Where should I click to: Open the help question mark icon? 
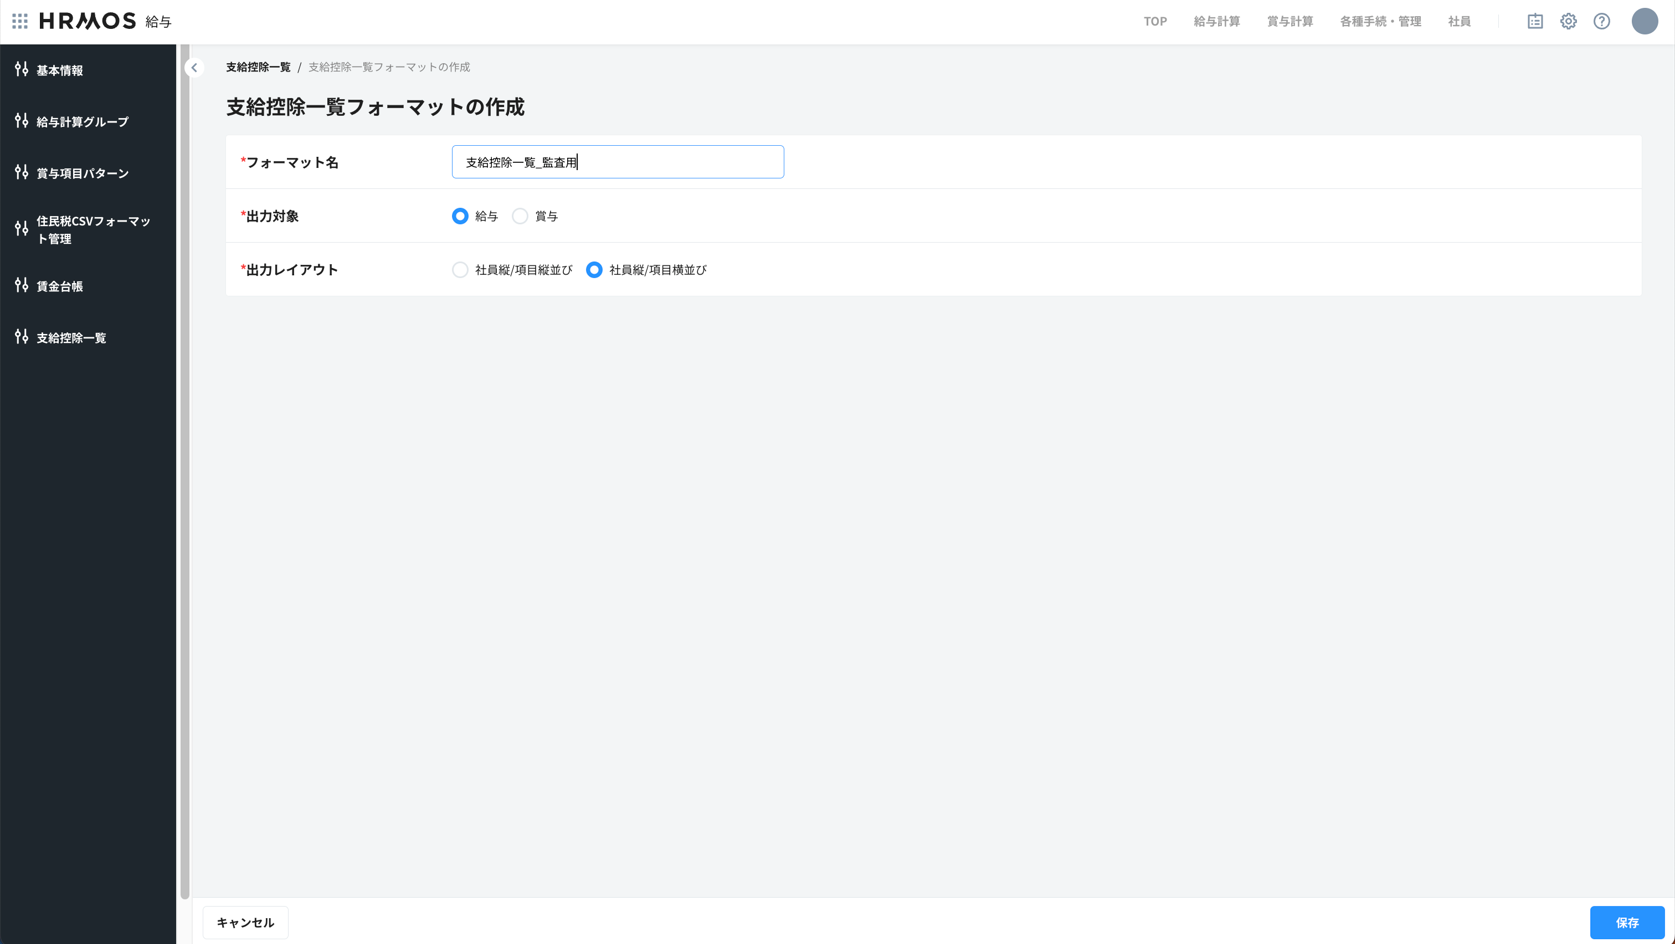[1602, 21]
